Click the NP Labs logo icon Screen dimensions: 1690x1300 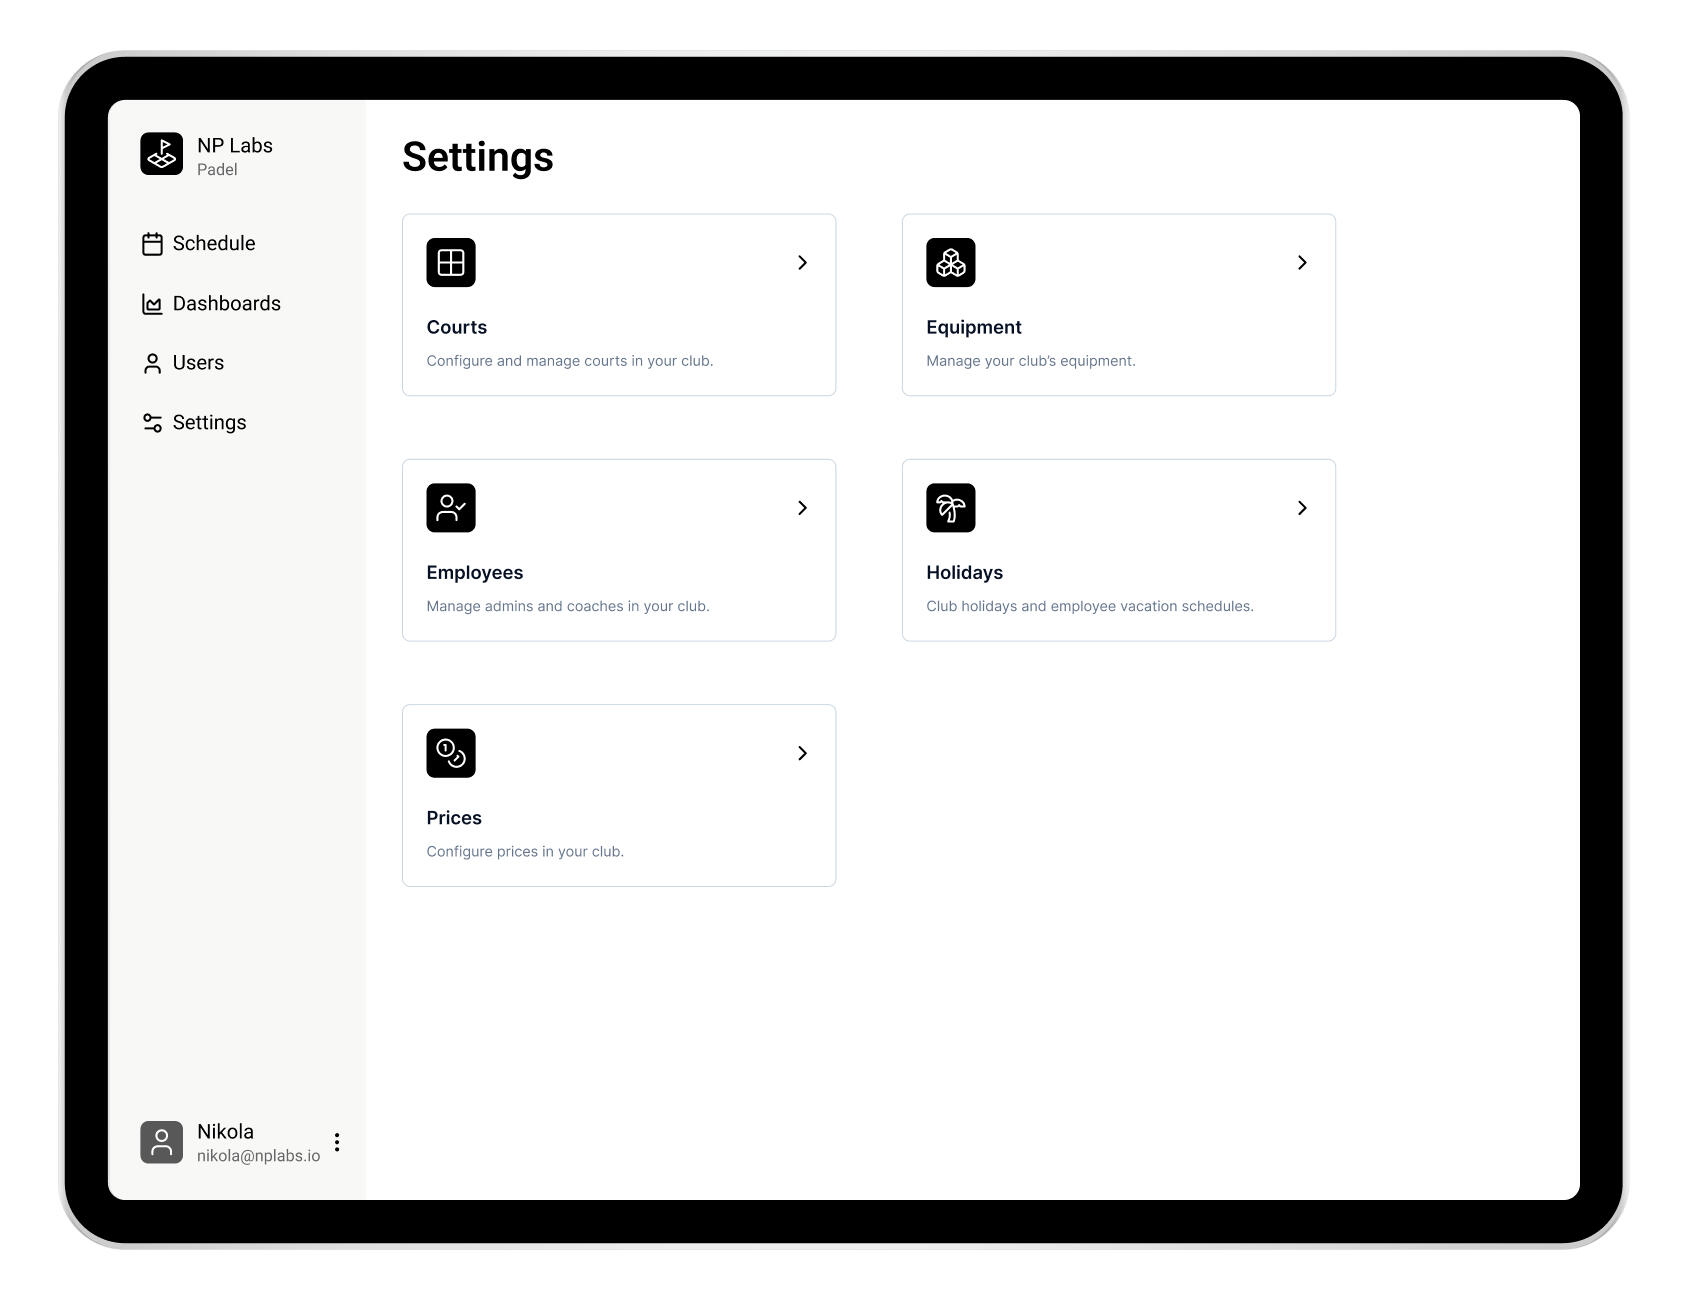pyautogui.click(x=161, y=154)
